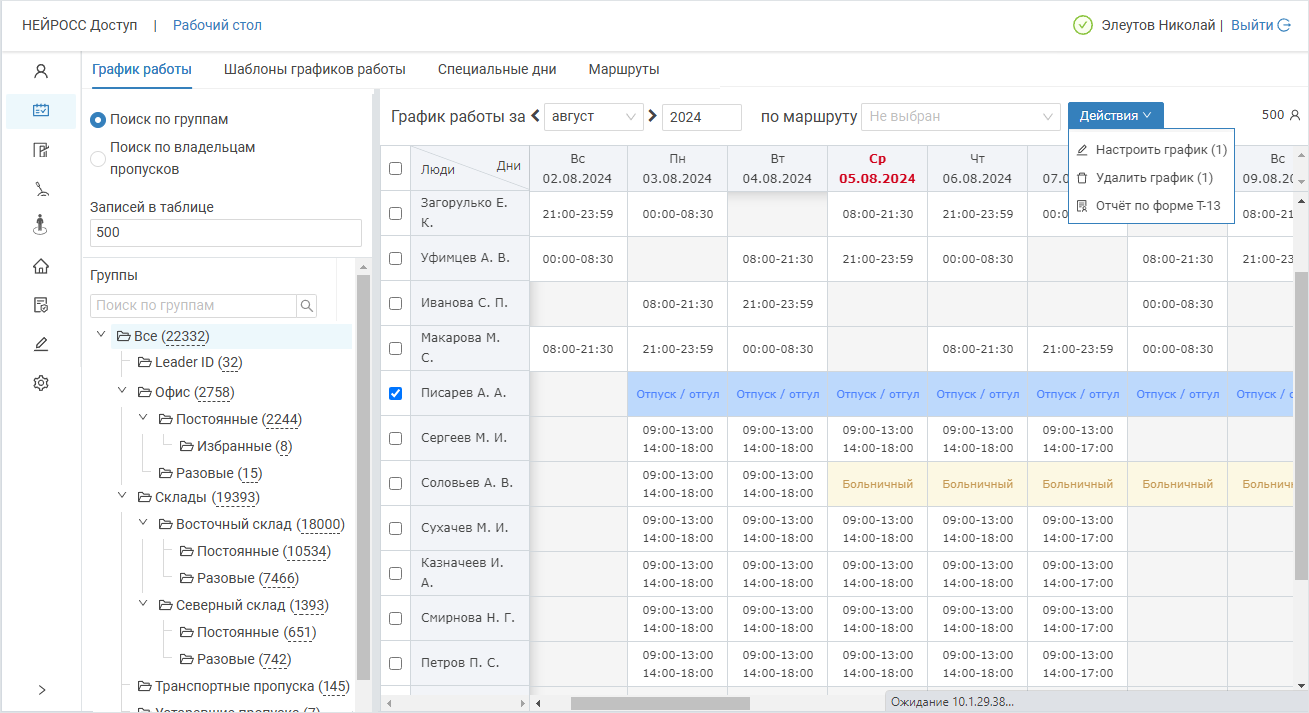Image resolution: width=1309 pixels, height=713 pixels.
Task: Toggle the select-all checkbox in table header
Action: pyautogui.click(x=395, y=169)
